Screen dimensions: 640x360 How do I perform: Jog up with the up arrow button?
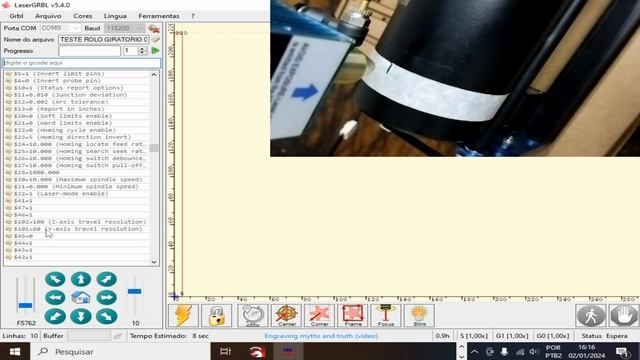point(81,279)
